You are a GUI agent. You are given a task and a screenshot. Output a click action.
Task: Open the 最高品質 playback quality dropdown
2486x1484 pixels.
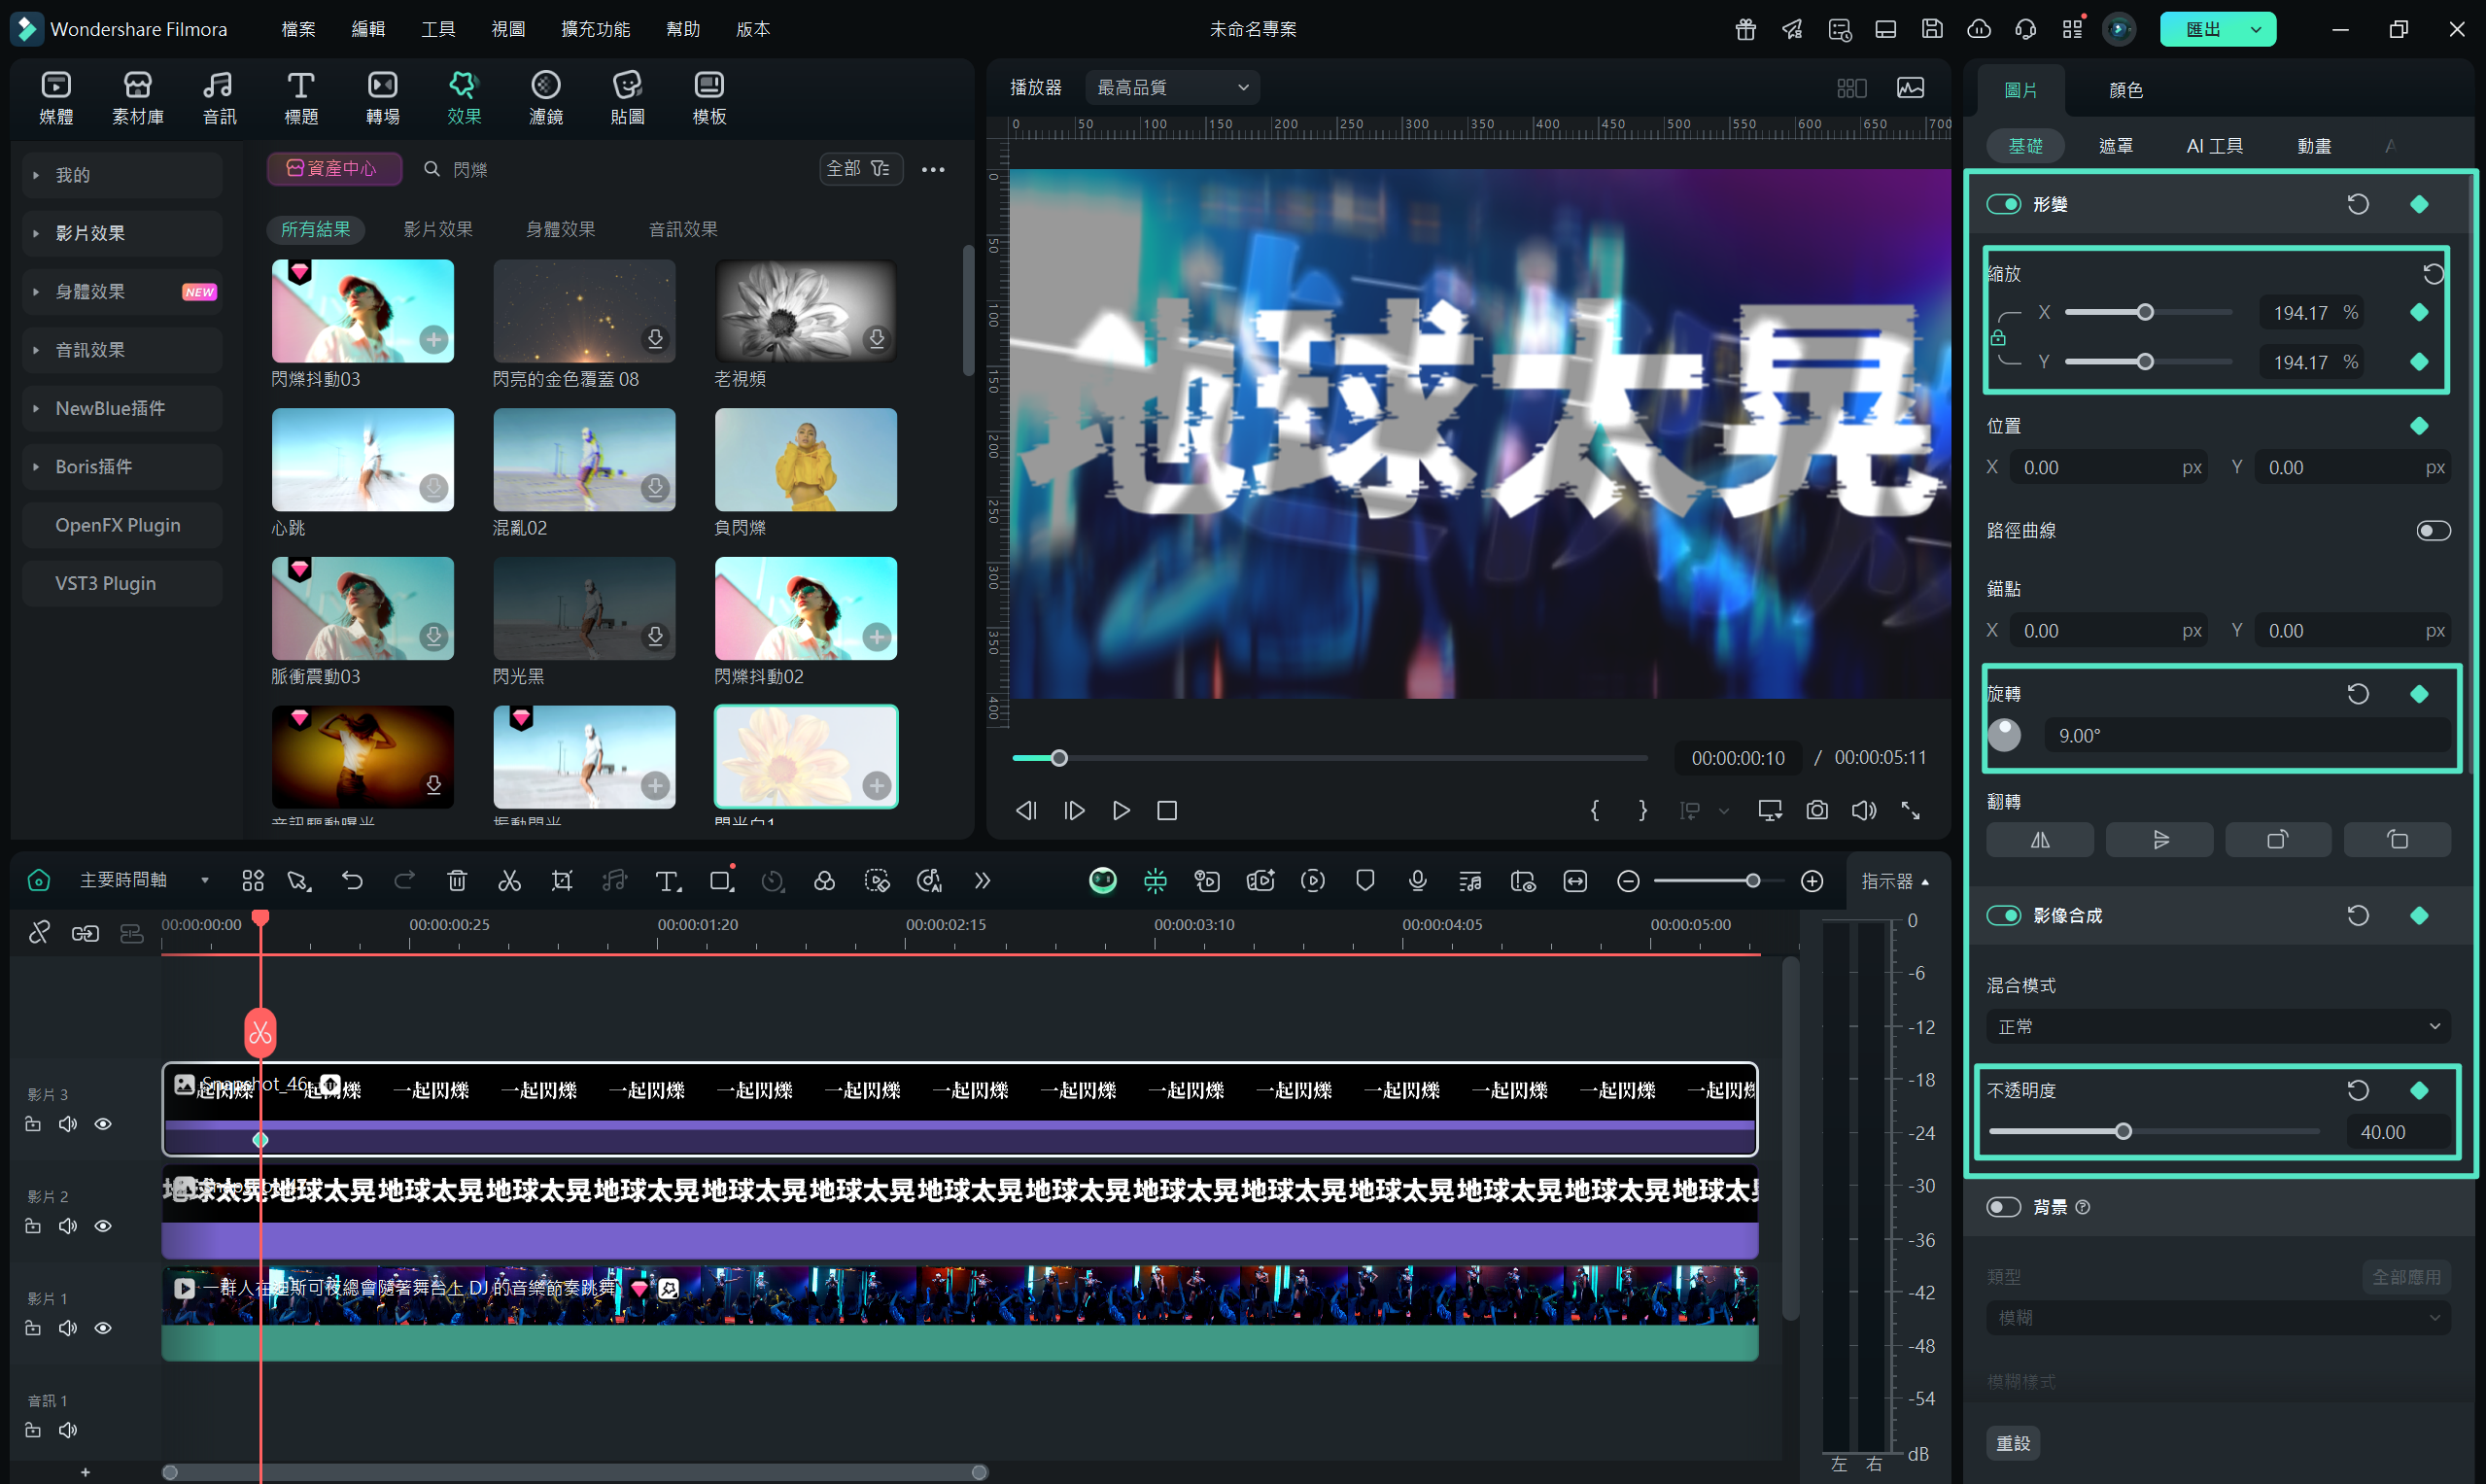pos(1172,88)
